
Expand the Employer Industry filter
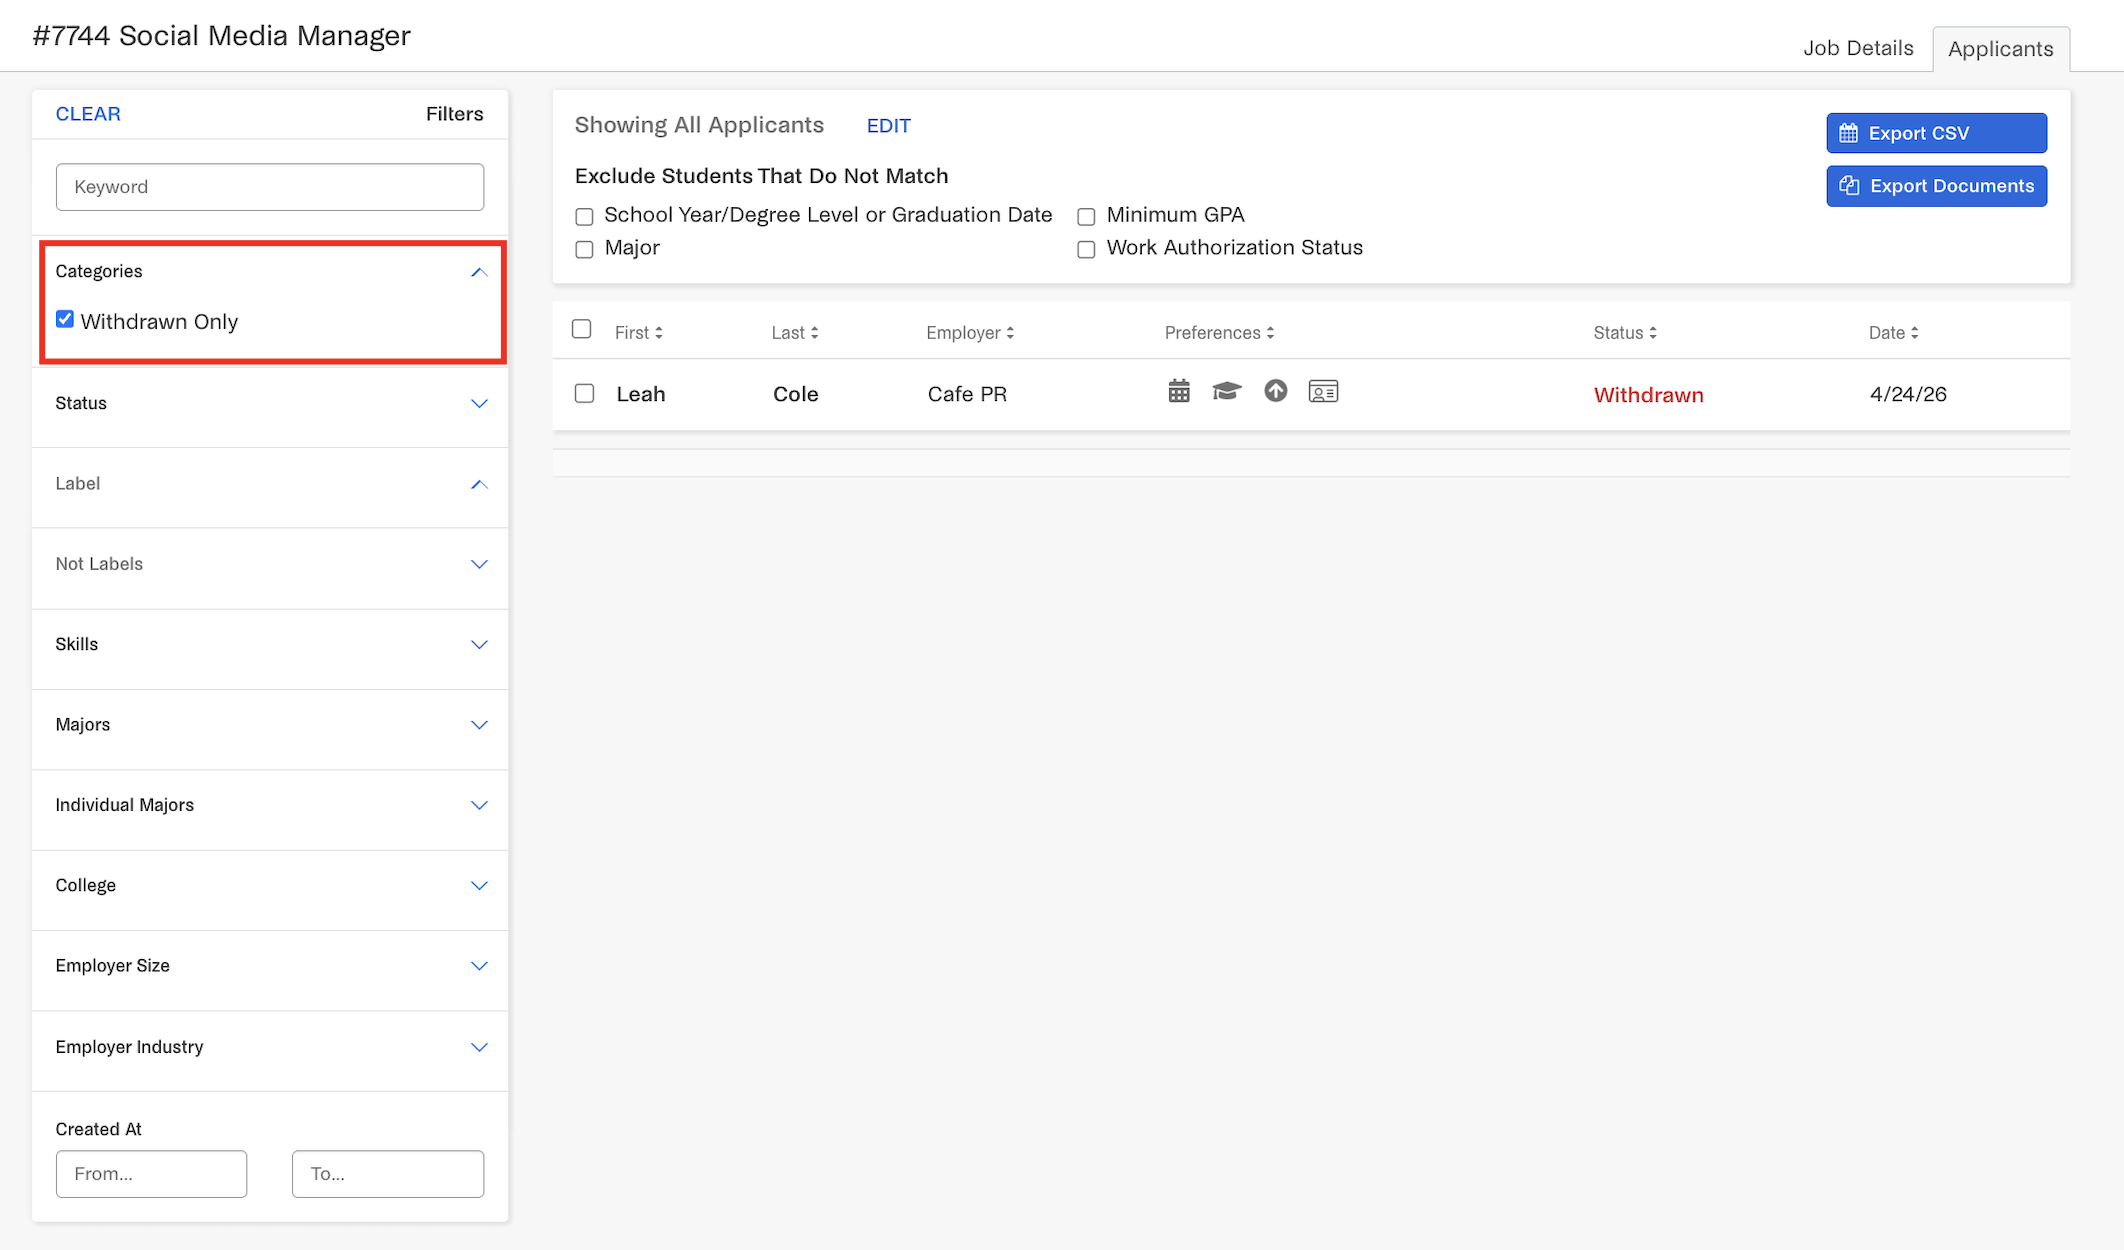479,1047
